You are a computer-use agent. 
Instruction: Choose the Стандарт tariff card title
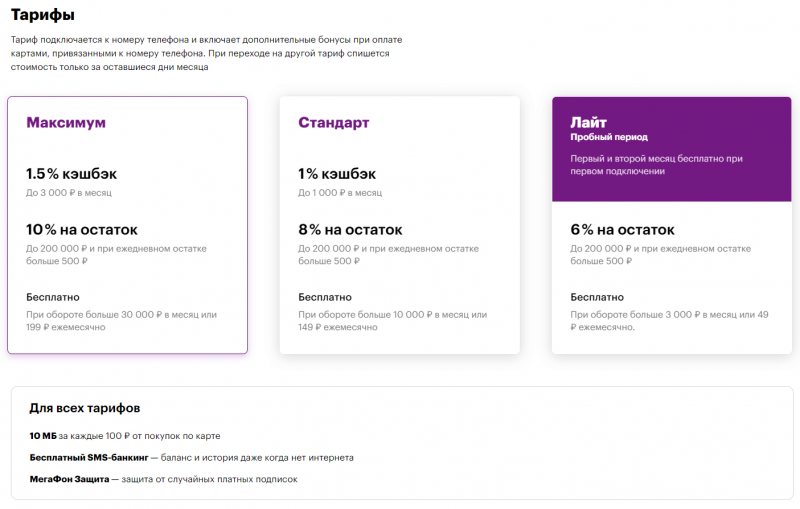(x=334, y=123)
